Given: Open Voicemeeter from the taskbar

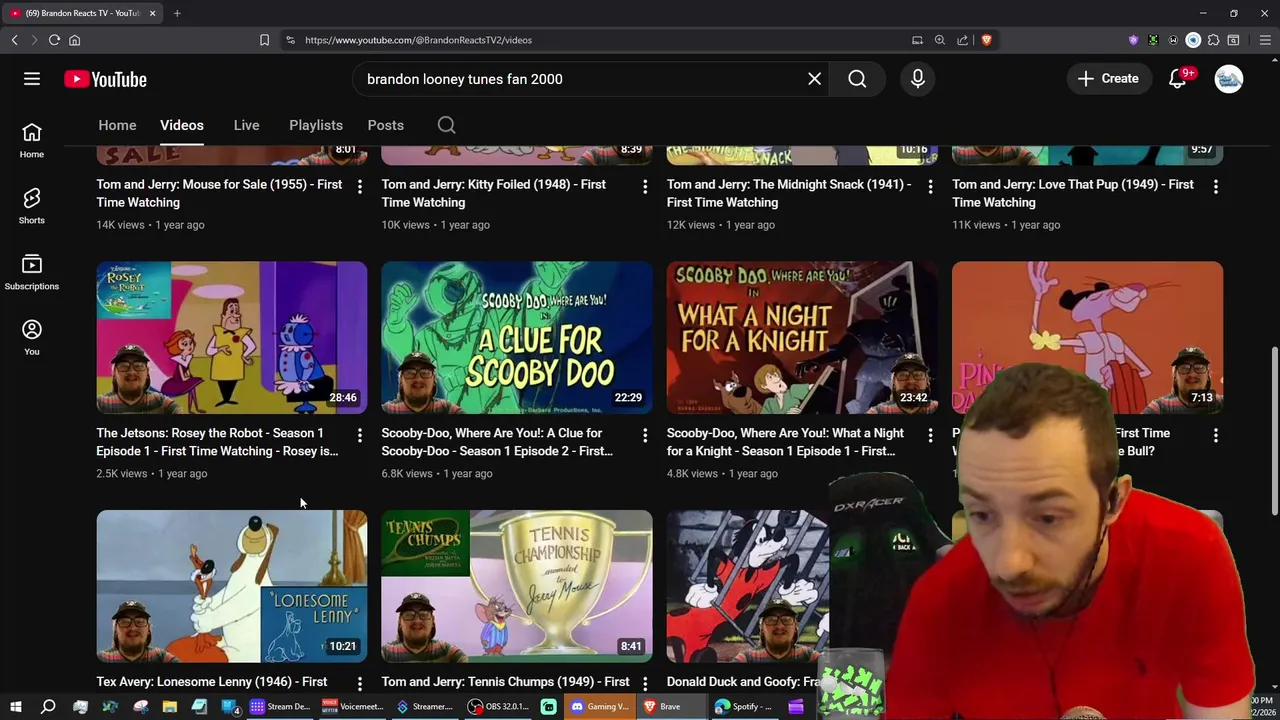Looking at the screenshot, I should click(x=353, y=707).
